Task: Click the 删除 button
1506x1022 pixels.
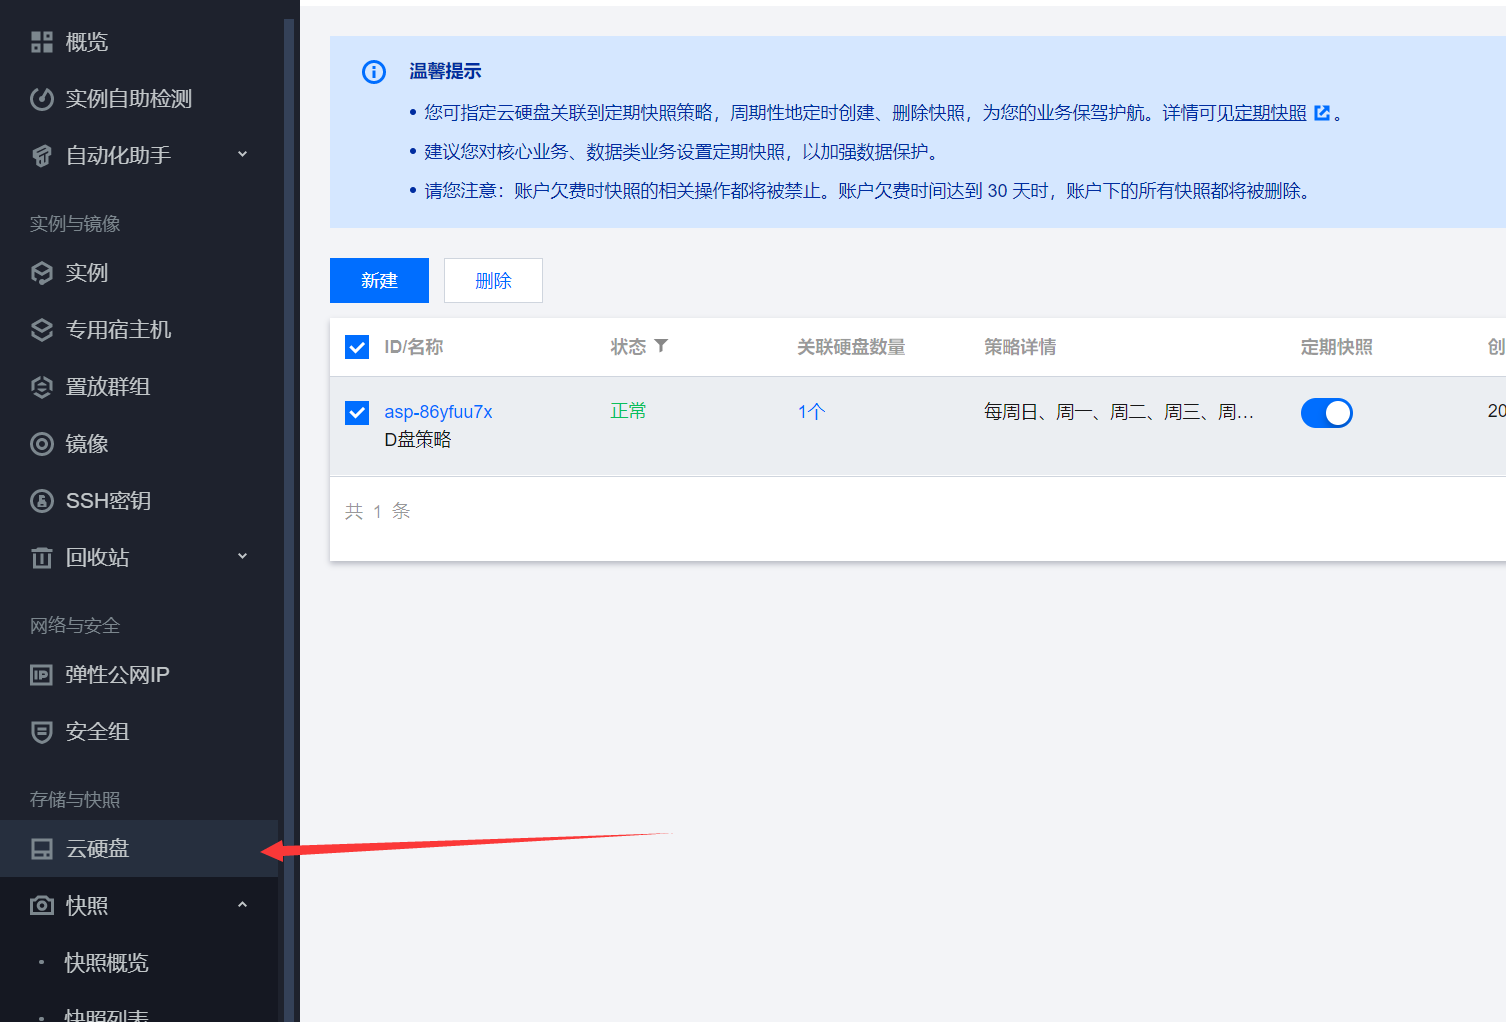Action: [493, 281]
